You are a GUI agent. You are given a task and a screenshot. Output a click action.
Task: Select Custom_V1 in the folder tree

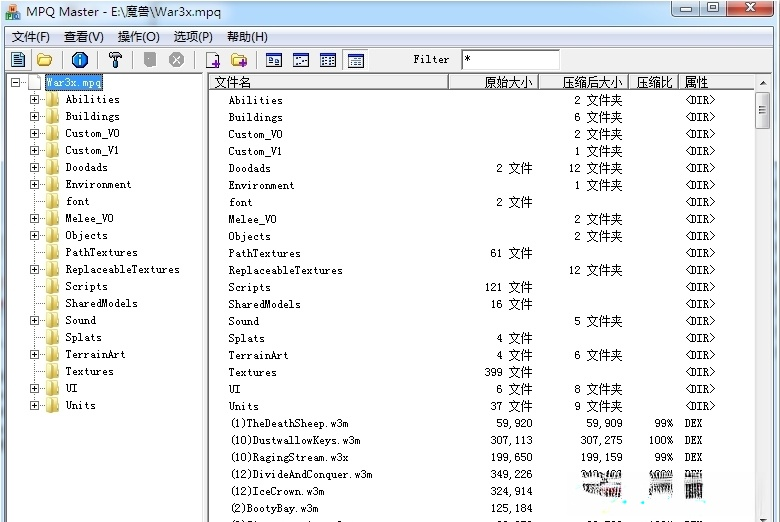coord(92,150)
